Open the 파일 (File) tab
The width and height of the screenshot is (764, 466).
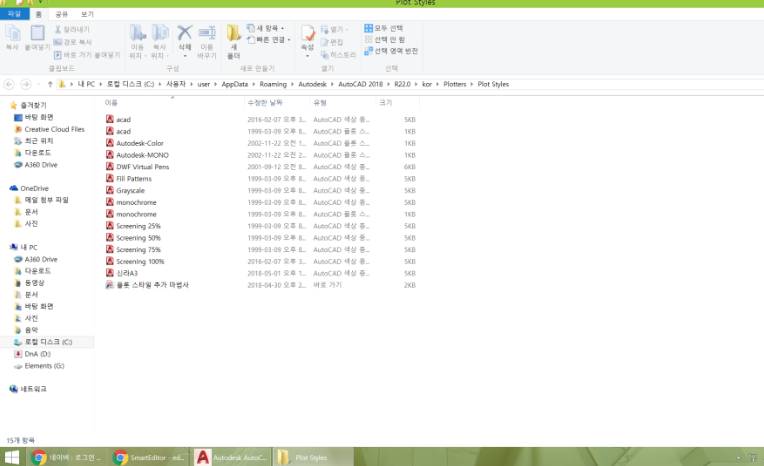[14, 14]
